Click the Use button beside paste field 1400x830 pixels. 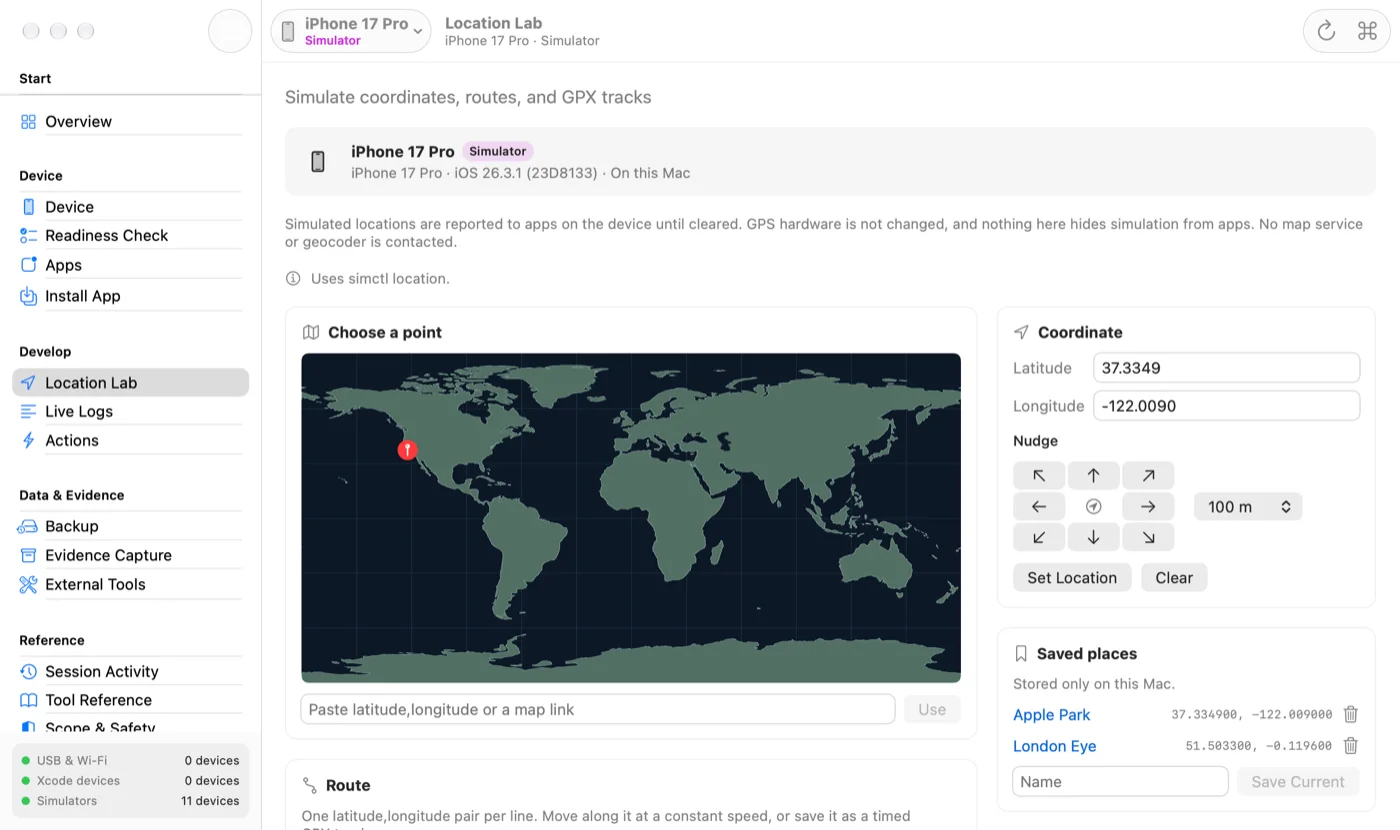(x=932, y=709)
